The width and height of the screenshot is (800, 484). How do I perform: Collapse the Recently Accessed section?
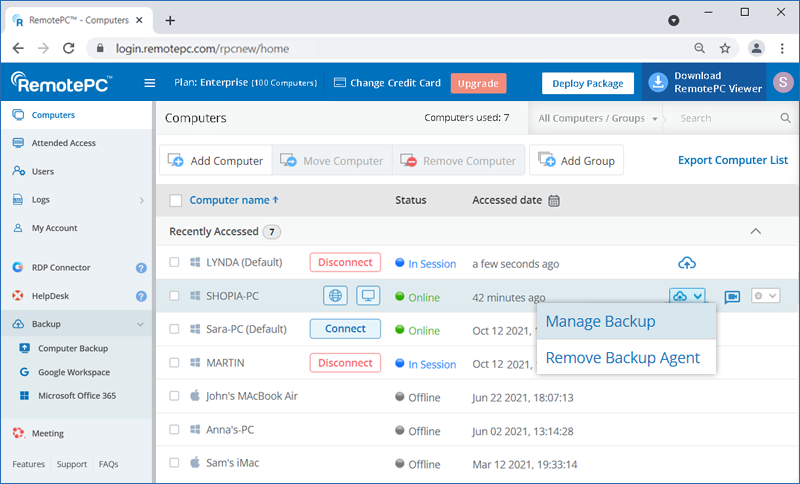coord(756,231)
